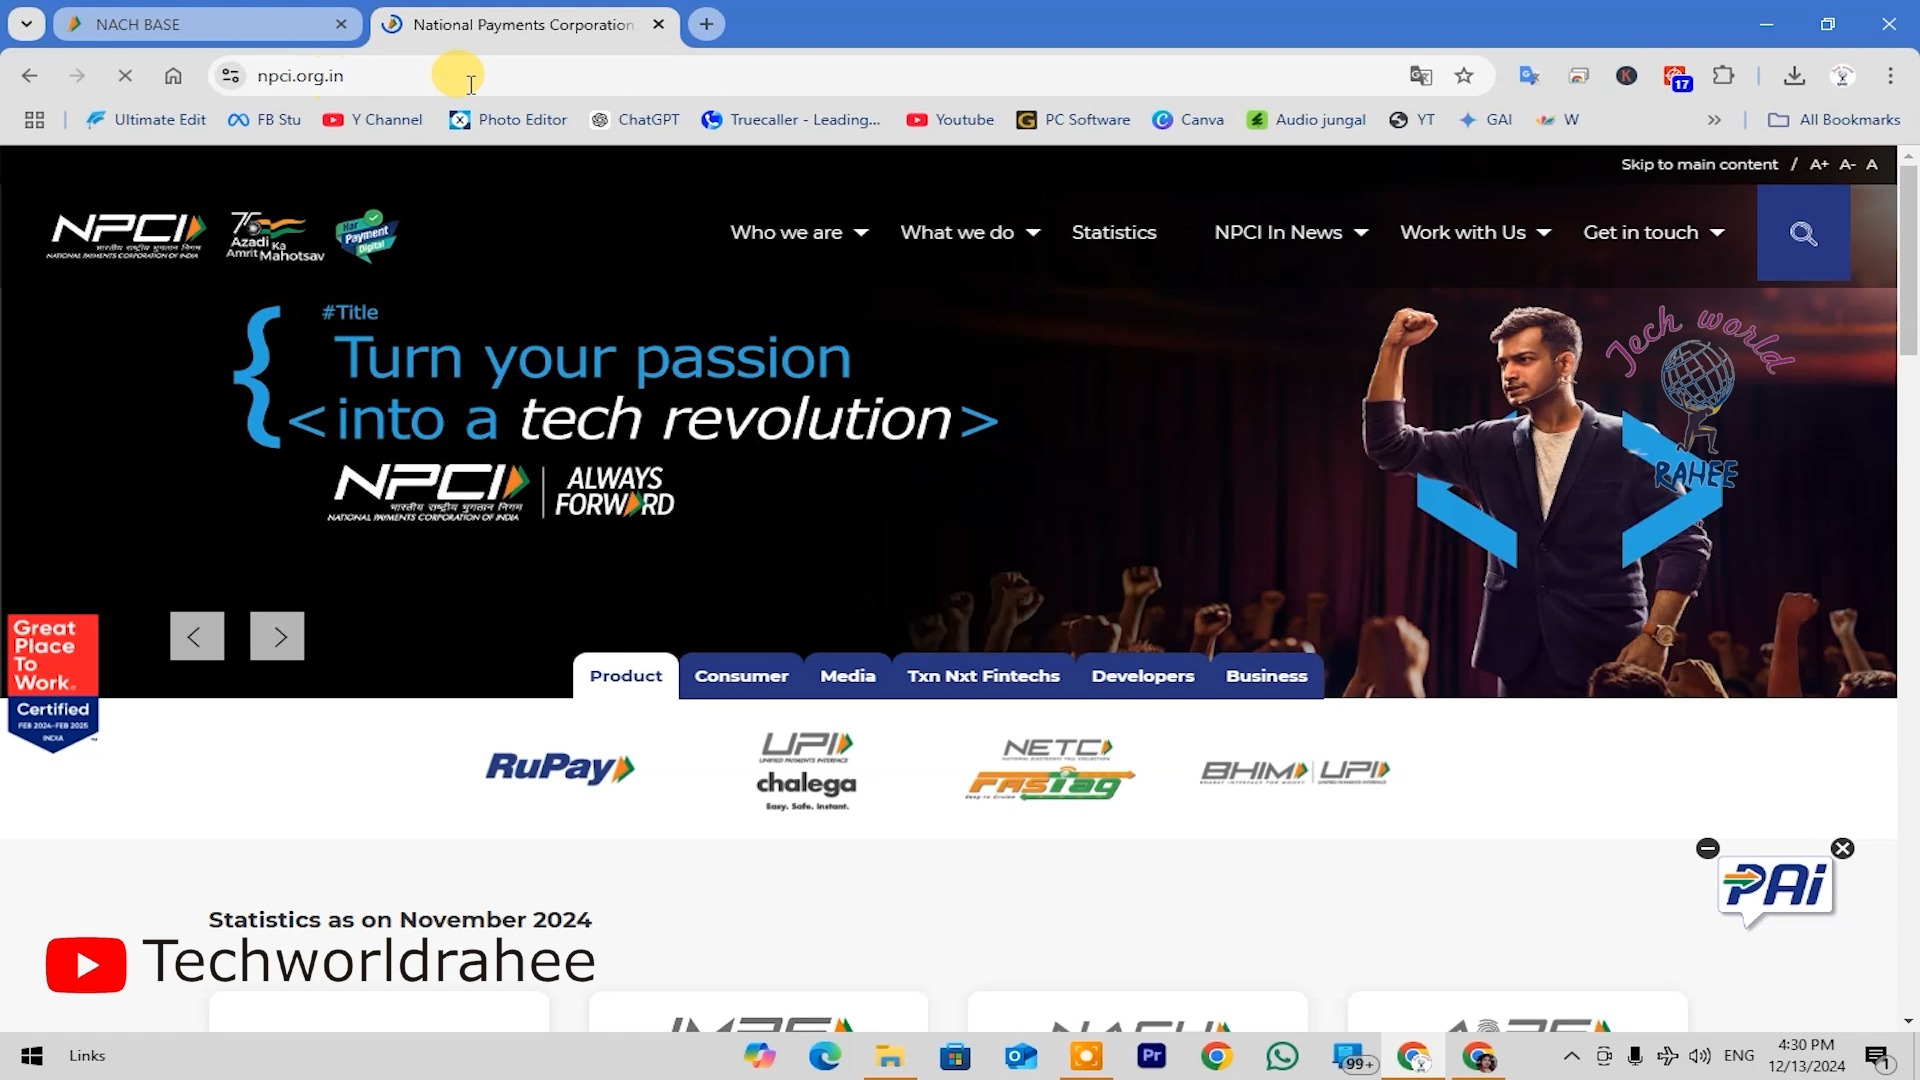1920x1080 pixels.
Task: Open WhatsApp from the taskbar
Action: (1282, 1056)
